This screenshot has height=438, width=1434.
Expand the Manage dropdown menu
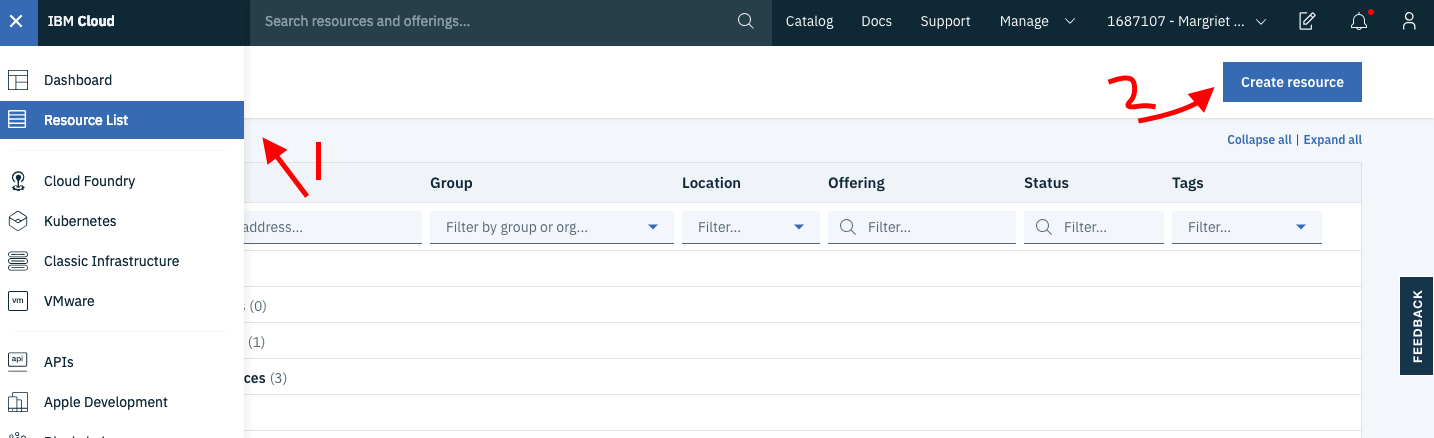[1037, 21]
